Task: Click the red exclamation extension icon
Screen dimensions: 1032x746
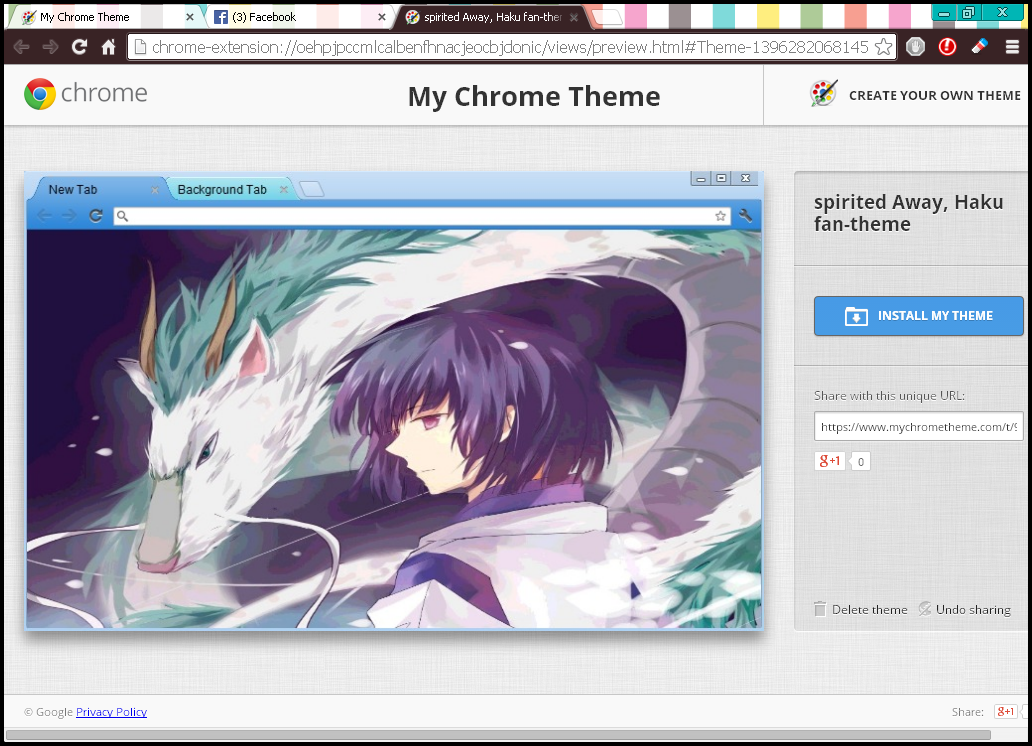Action: (947, 46)
